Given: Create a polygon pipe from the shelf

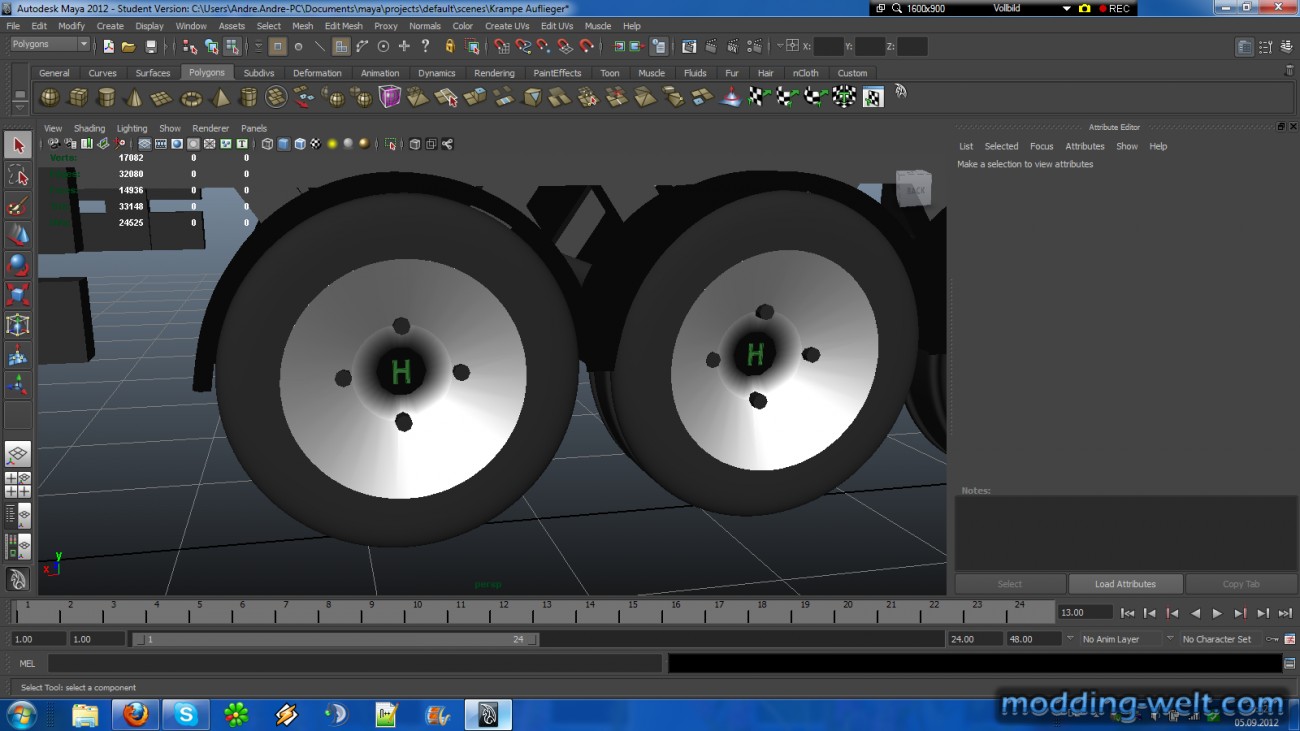Looking at the screenshot, I should tap(248, 97).
